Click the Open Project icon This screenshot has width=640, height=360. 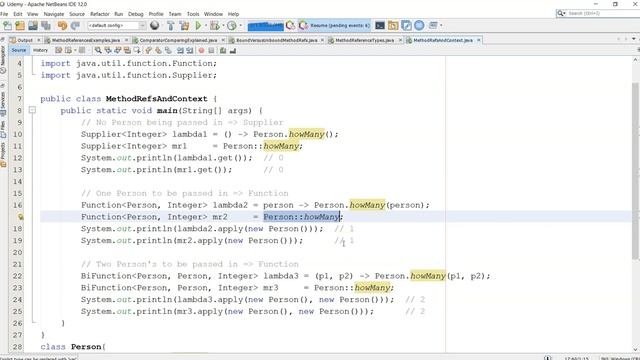click(33, 26)
